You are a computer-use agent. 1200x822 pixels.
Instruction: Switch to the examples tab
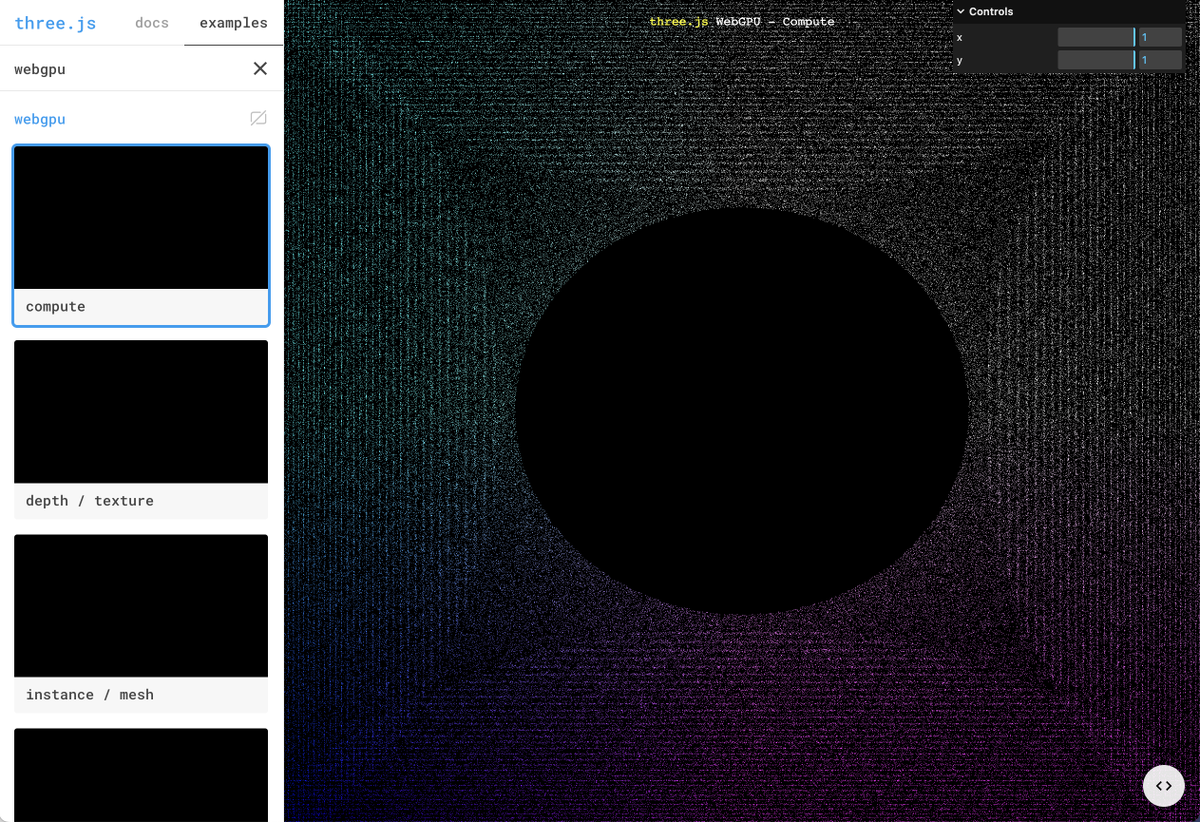coord(233,22)
